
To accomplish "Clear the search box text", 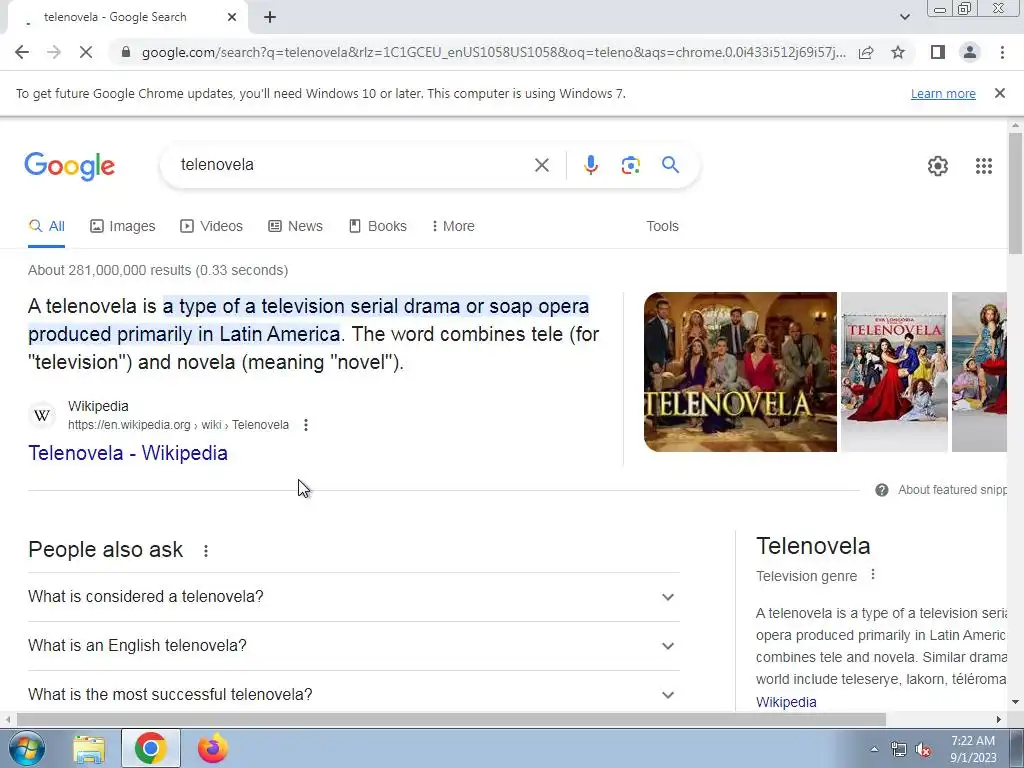I will coord(541,165).
